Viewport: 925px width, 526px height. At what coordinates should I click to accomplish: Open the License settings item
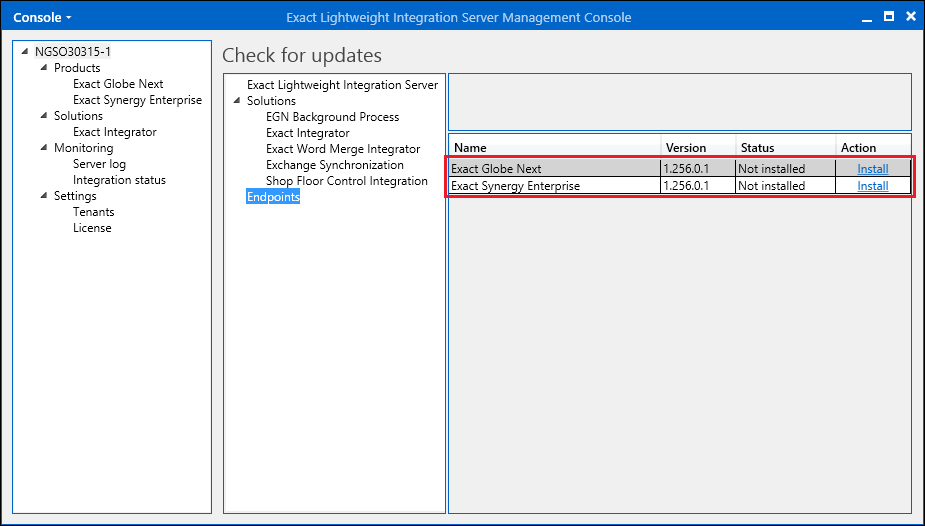click(92, 228)
